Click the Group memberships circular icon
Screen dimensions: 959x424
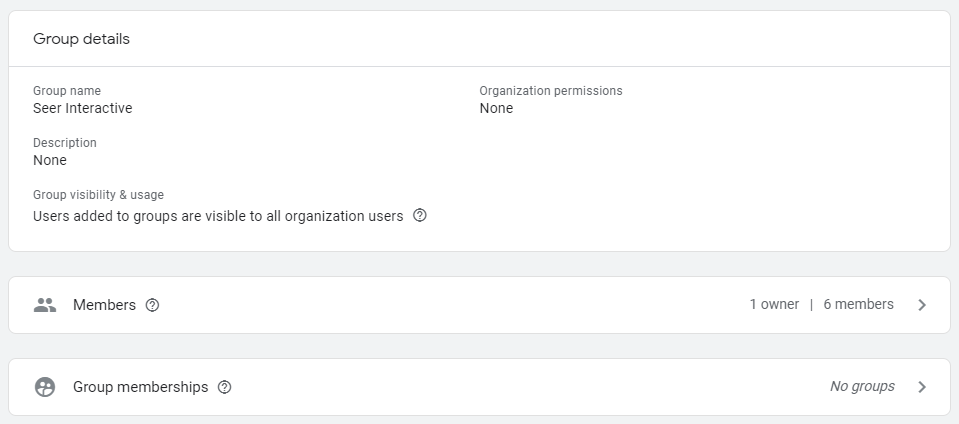[45, 387]
